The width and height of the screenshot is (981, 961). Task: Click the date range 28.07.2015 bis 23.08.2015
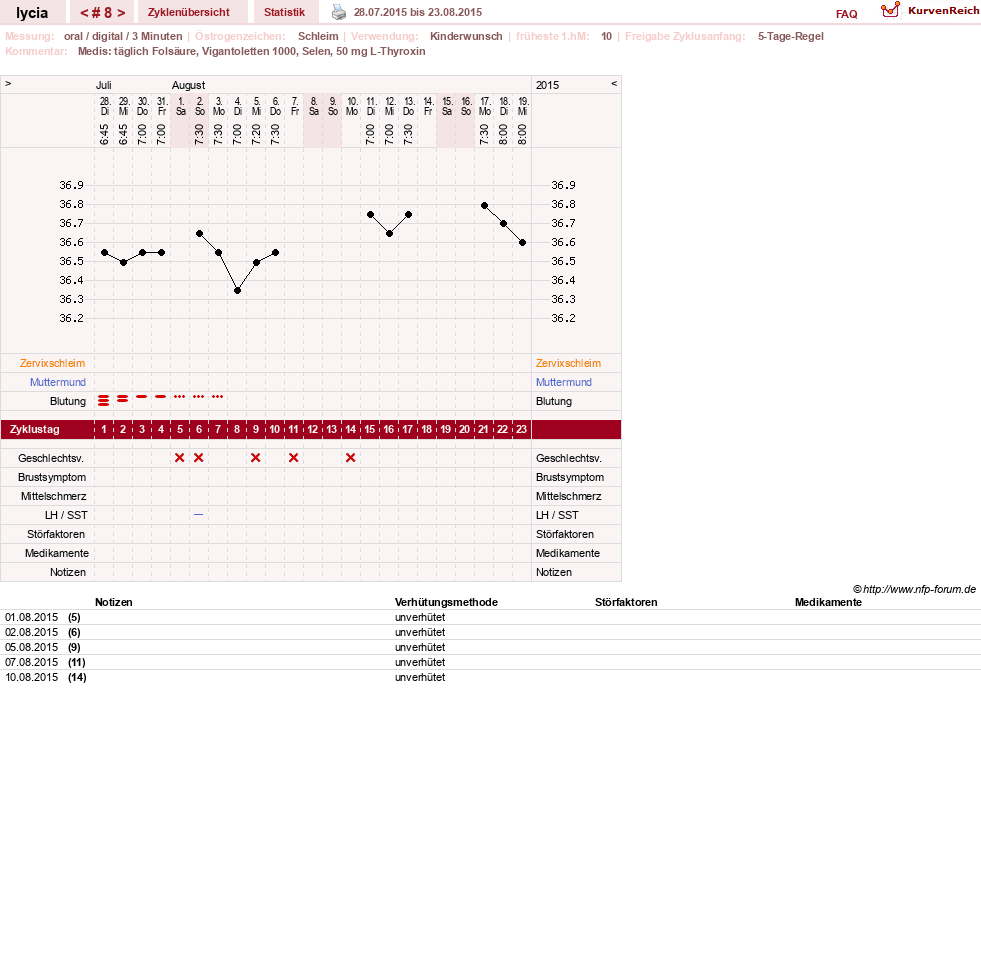(418, 13)
